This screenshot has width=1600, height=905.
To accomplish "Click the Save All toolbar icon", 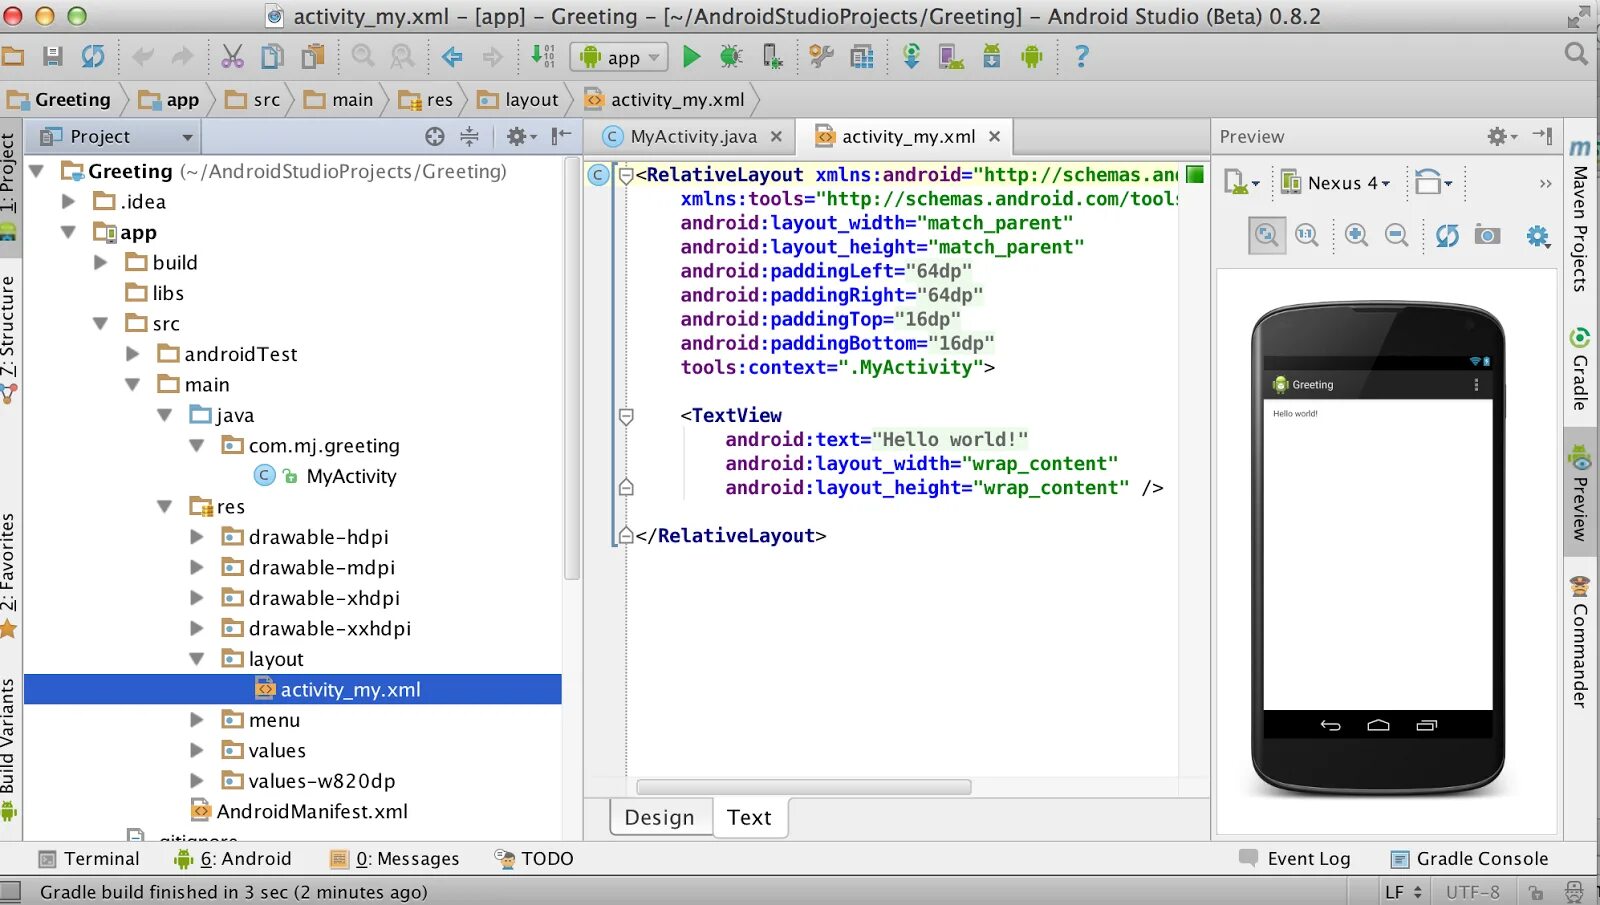I will pyautogui.click(x=52, y=56).
